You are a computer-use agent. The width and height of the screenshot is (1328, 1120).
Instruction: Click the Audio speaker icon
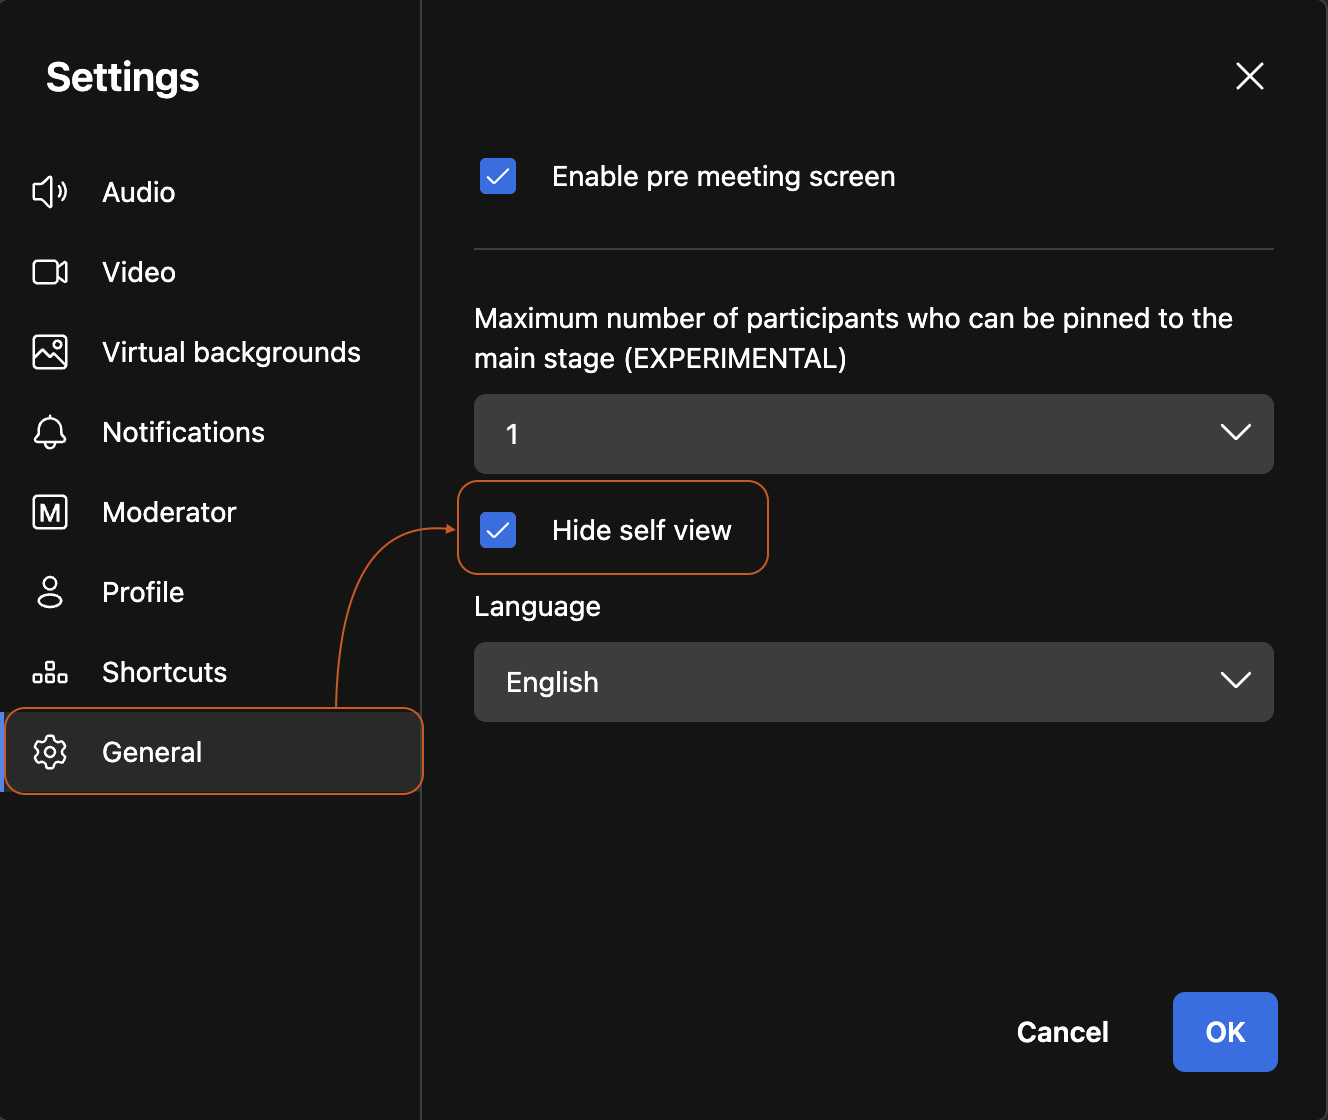point(50,192)
